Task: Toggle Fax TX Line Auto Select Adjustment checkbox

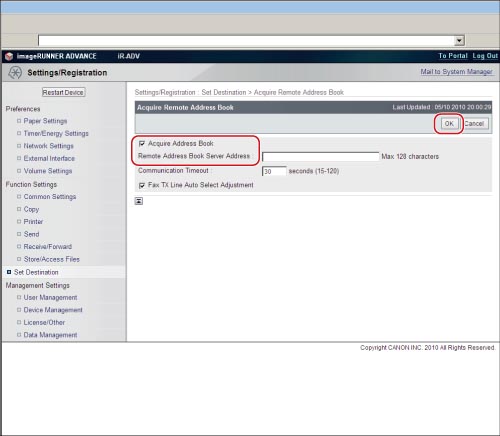Action: tap(142, 185)
